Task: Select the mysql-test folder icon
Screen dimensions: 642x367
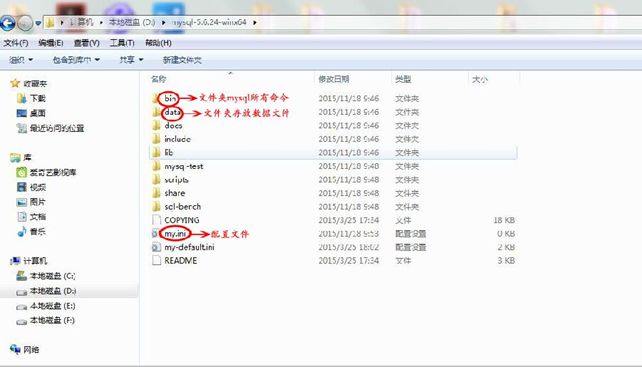Action: [156, 166]
